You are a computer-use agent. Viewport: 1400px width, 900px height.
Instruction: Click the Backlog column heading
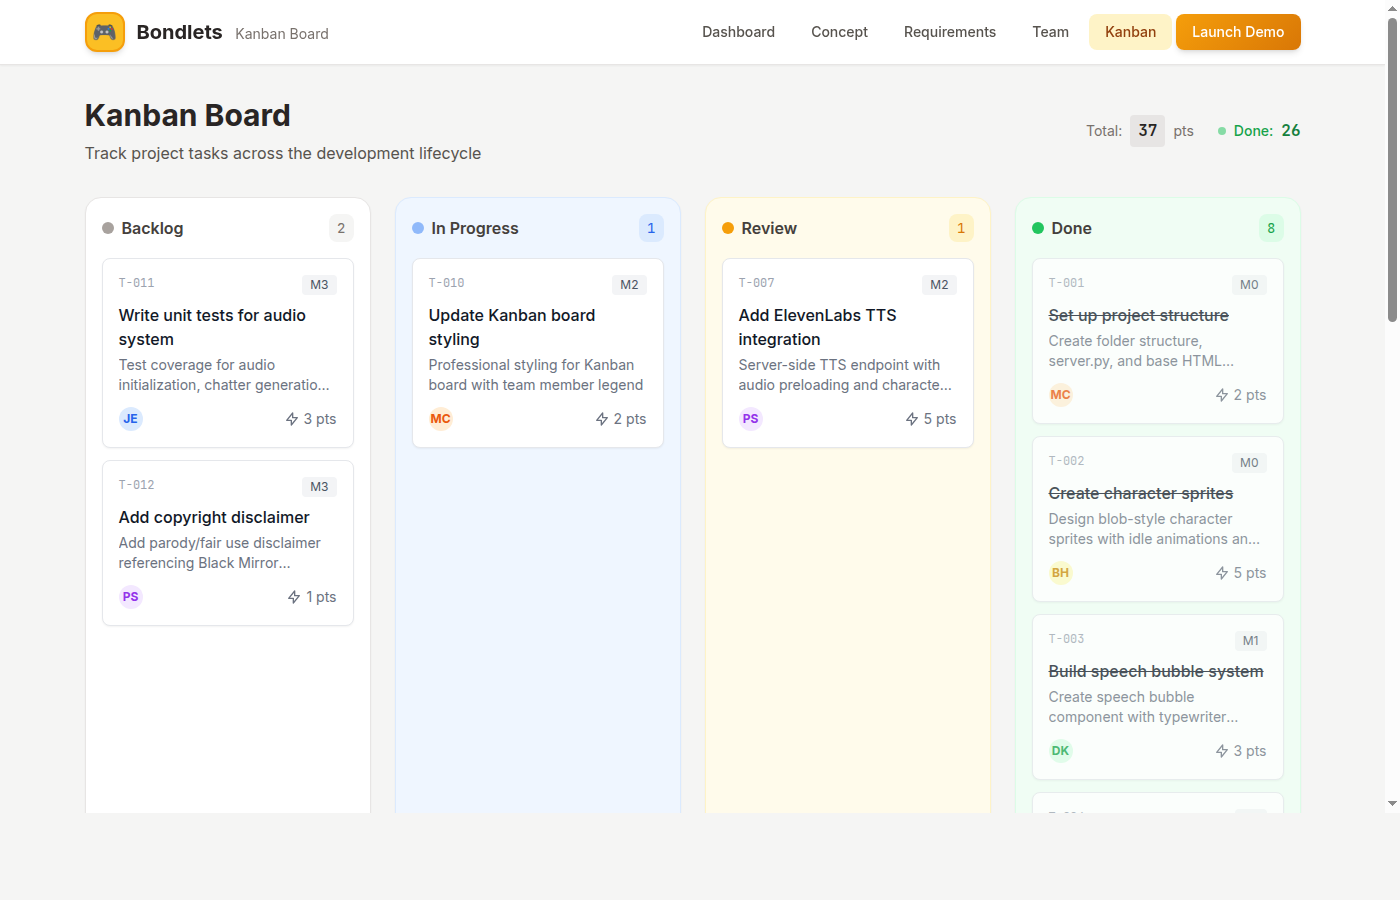152,228
